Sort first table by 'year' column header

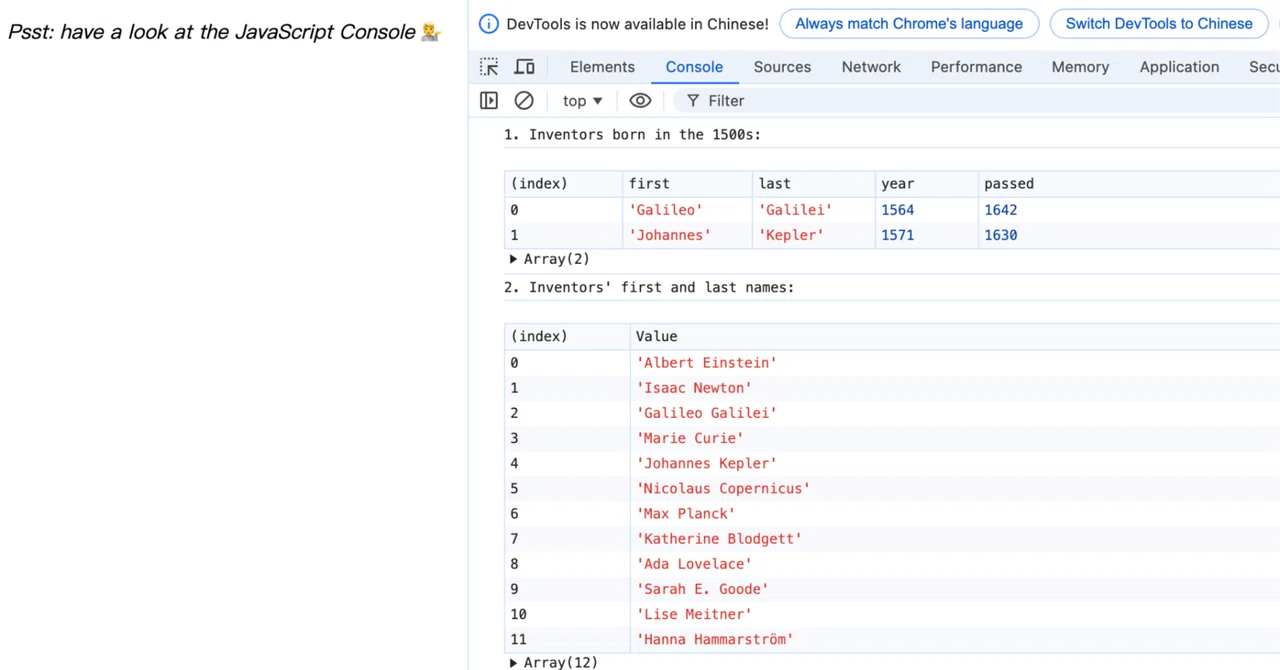point(926,184)
